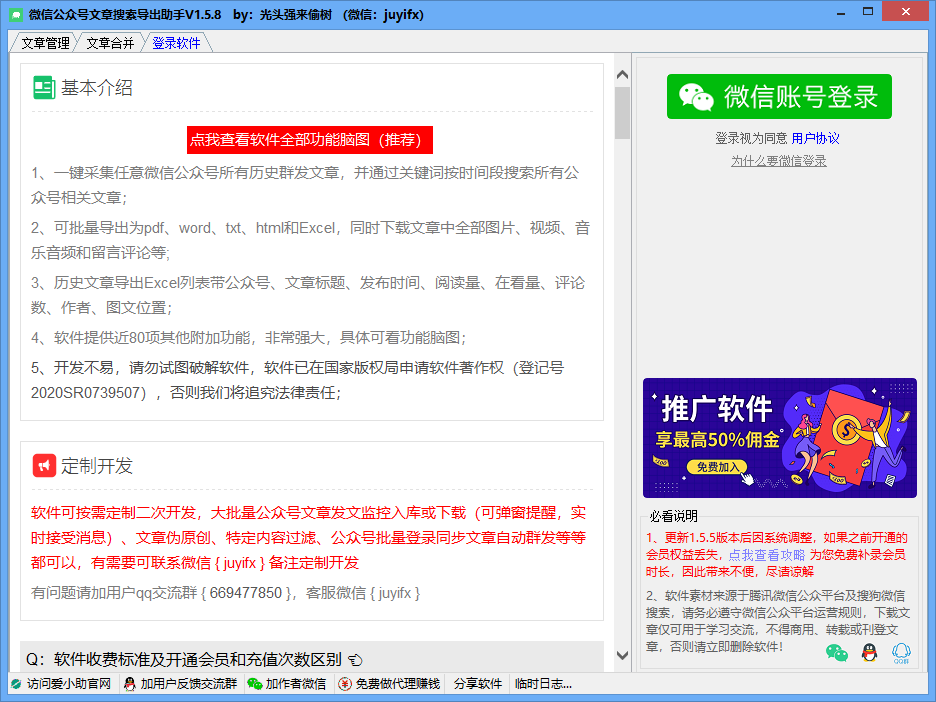The width and height of the screenshot is (936, 702).
Task: Click the scrollbar down arrow
Action: pos(622,655)
